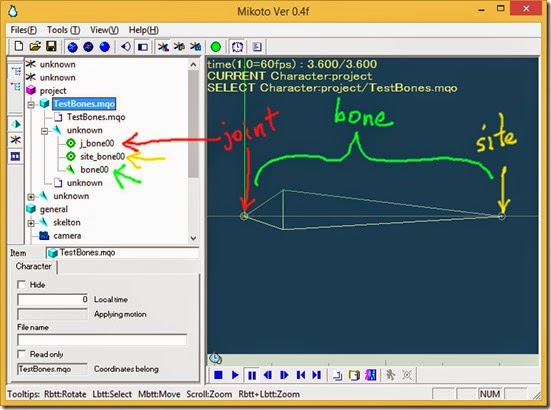Collapse the TestBones.mqo tree node
Viewport: 551px width, 410px height.
31,104
